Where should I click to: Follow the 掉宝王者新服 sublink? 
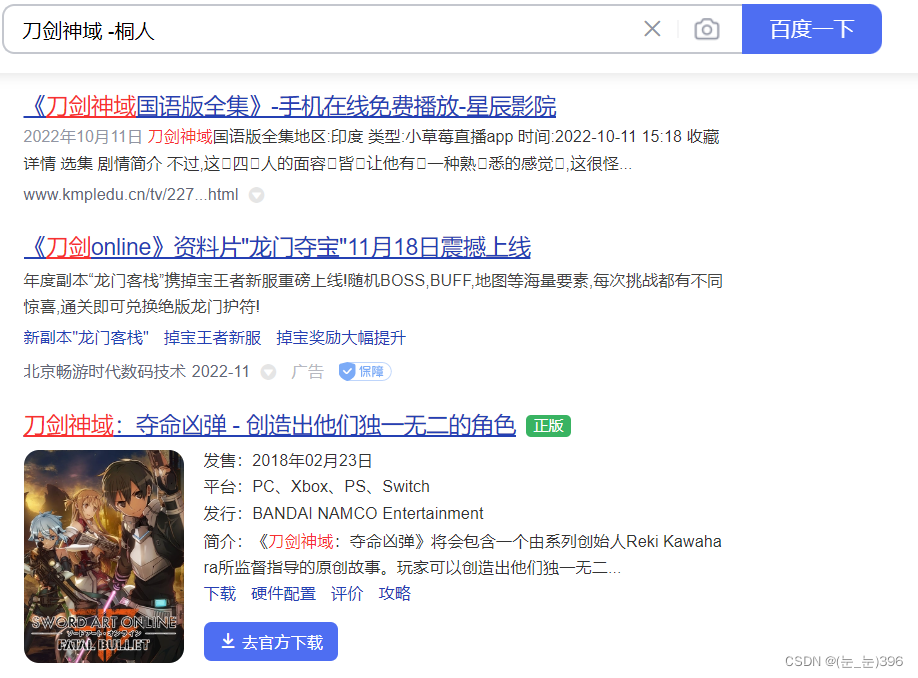[213, 338]
